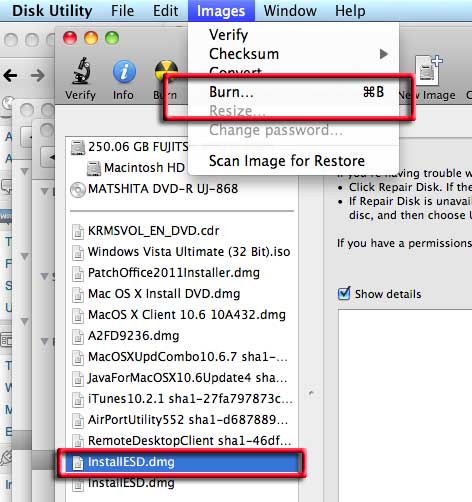The image size is (472, 502).
Task: Open the Window menu in menu bar
Action: 290,11
